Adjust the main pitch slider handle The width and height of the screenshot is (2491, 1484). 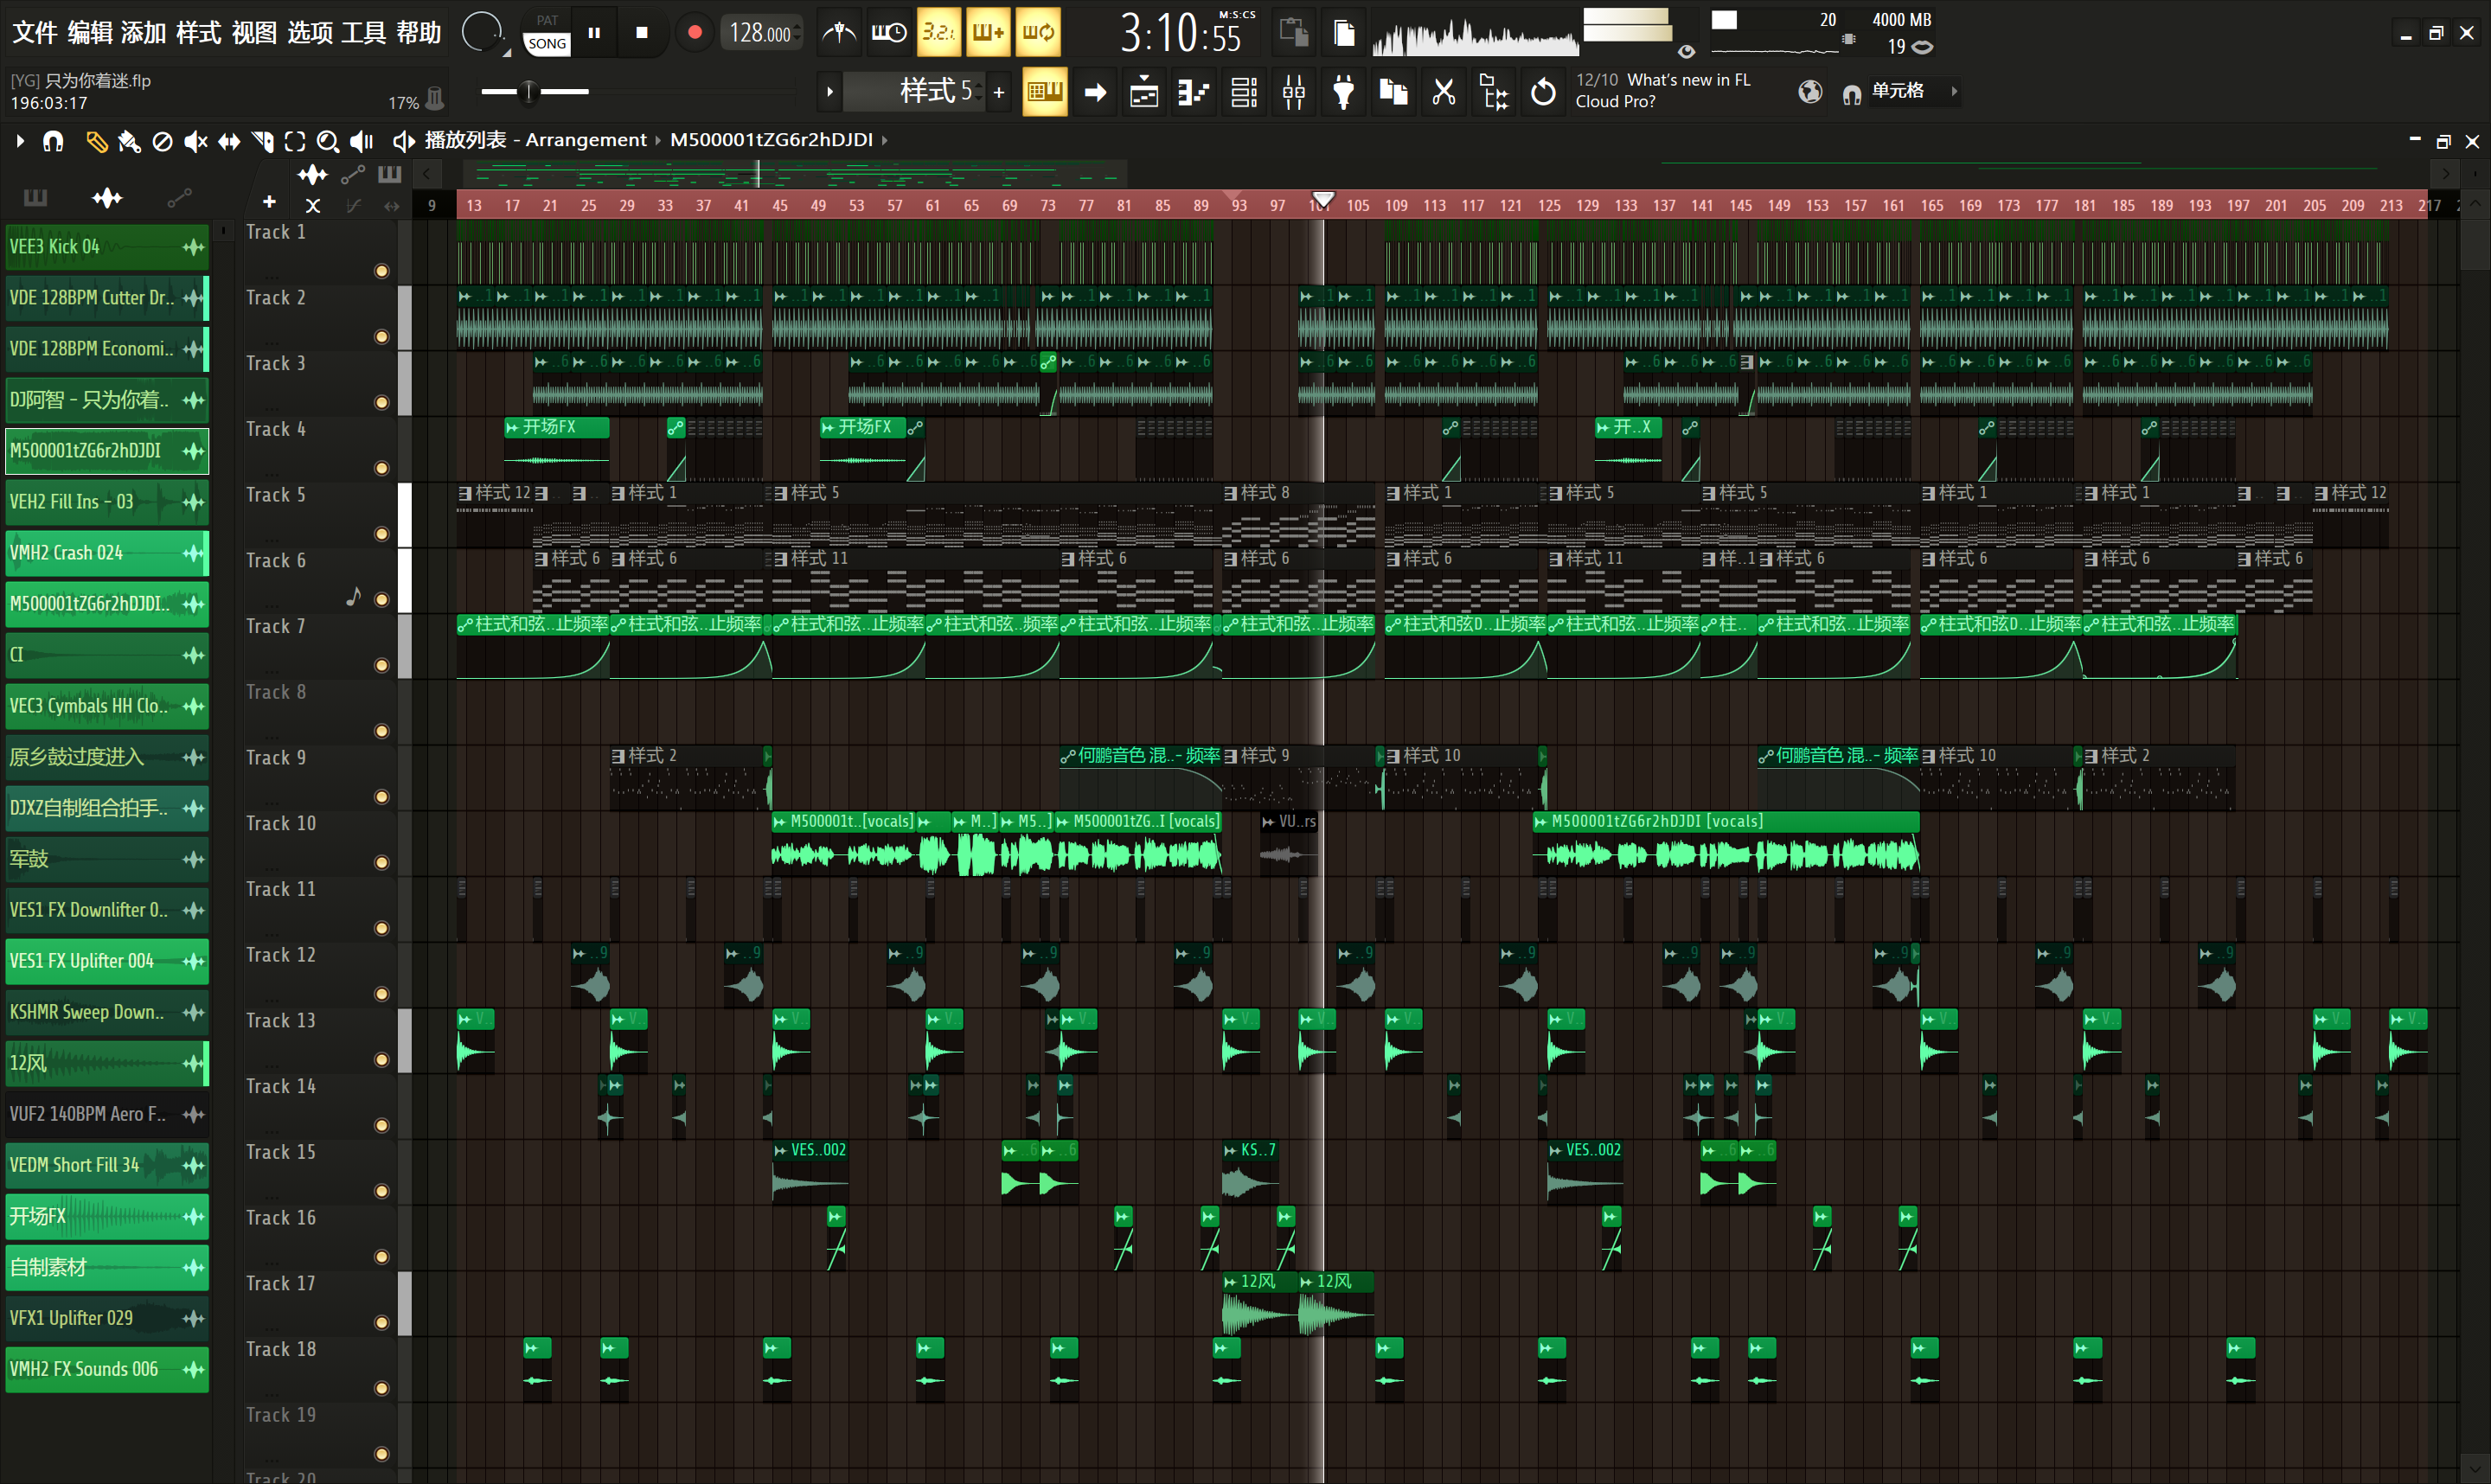529,92
